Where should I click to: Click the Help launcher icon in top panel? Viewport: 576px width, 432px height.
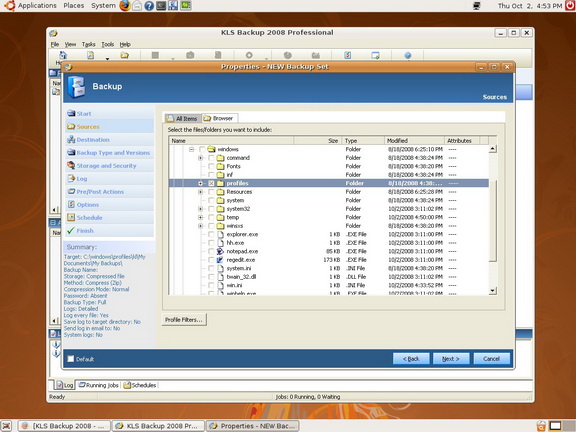[x=149, y=6]
